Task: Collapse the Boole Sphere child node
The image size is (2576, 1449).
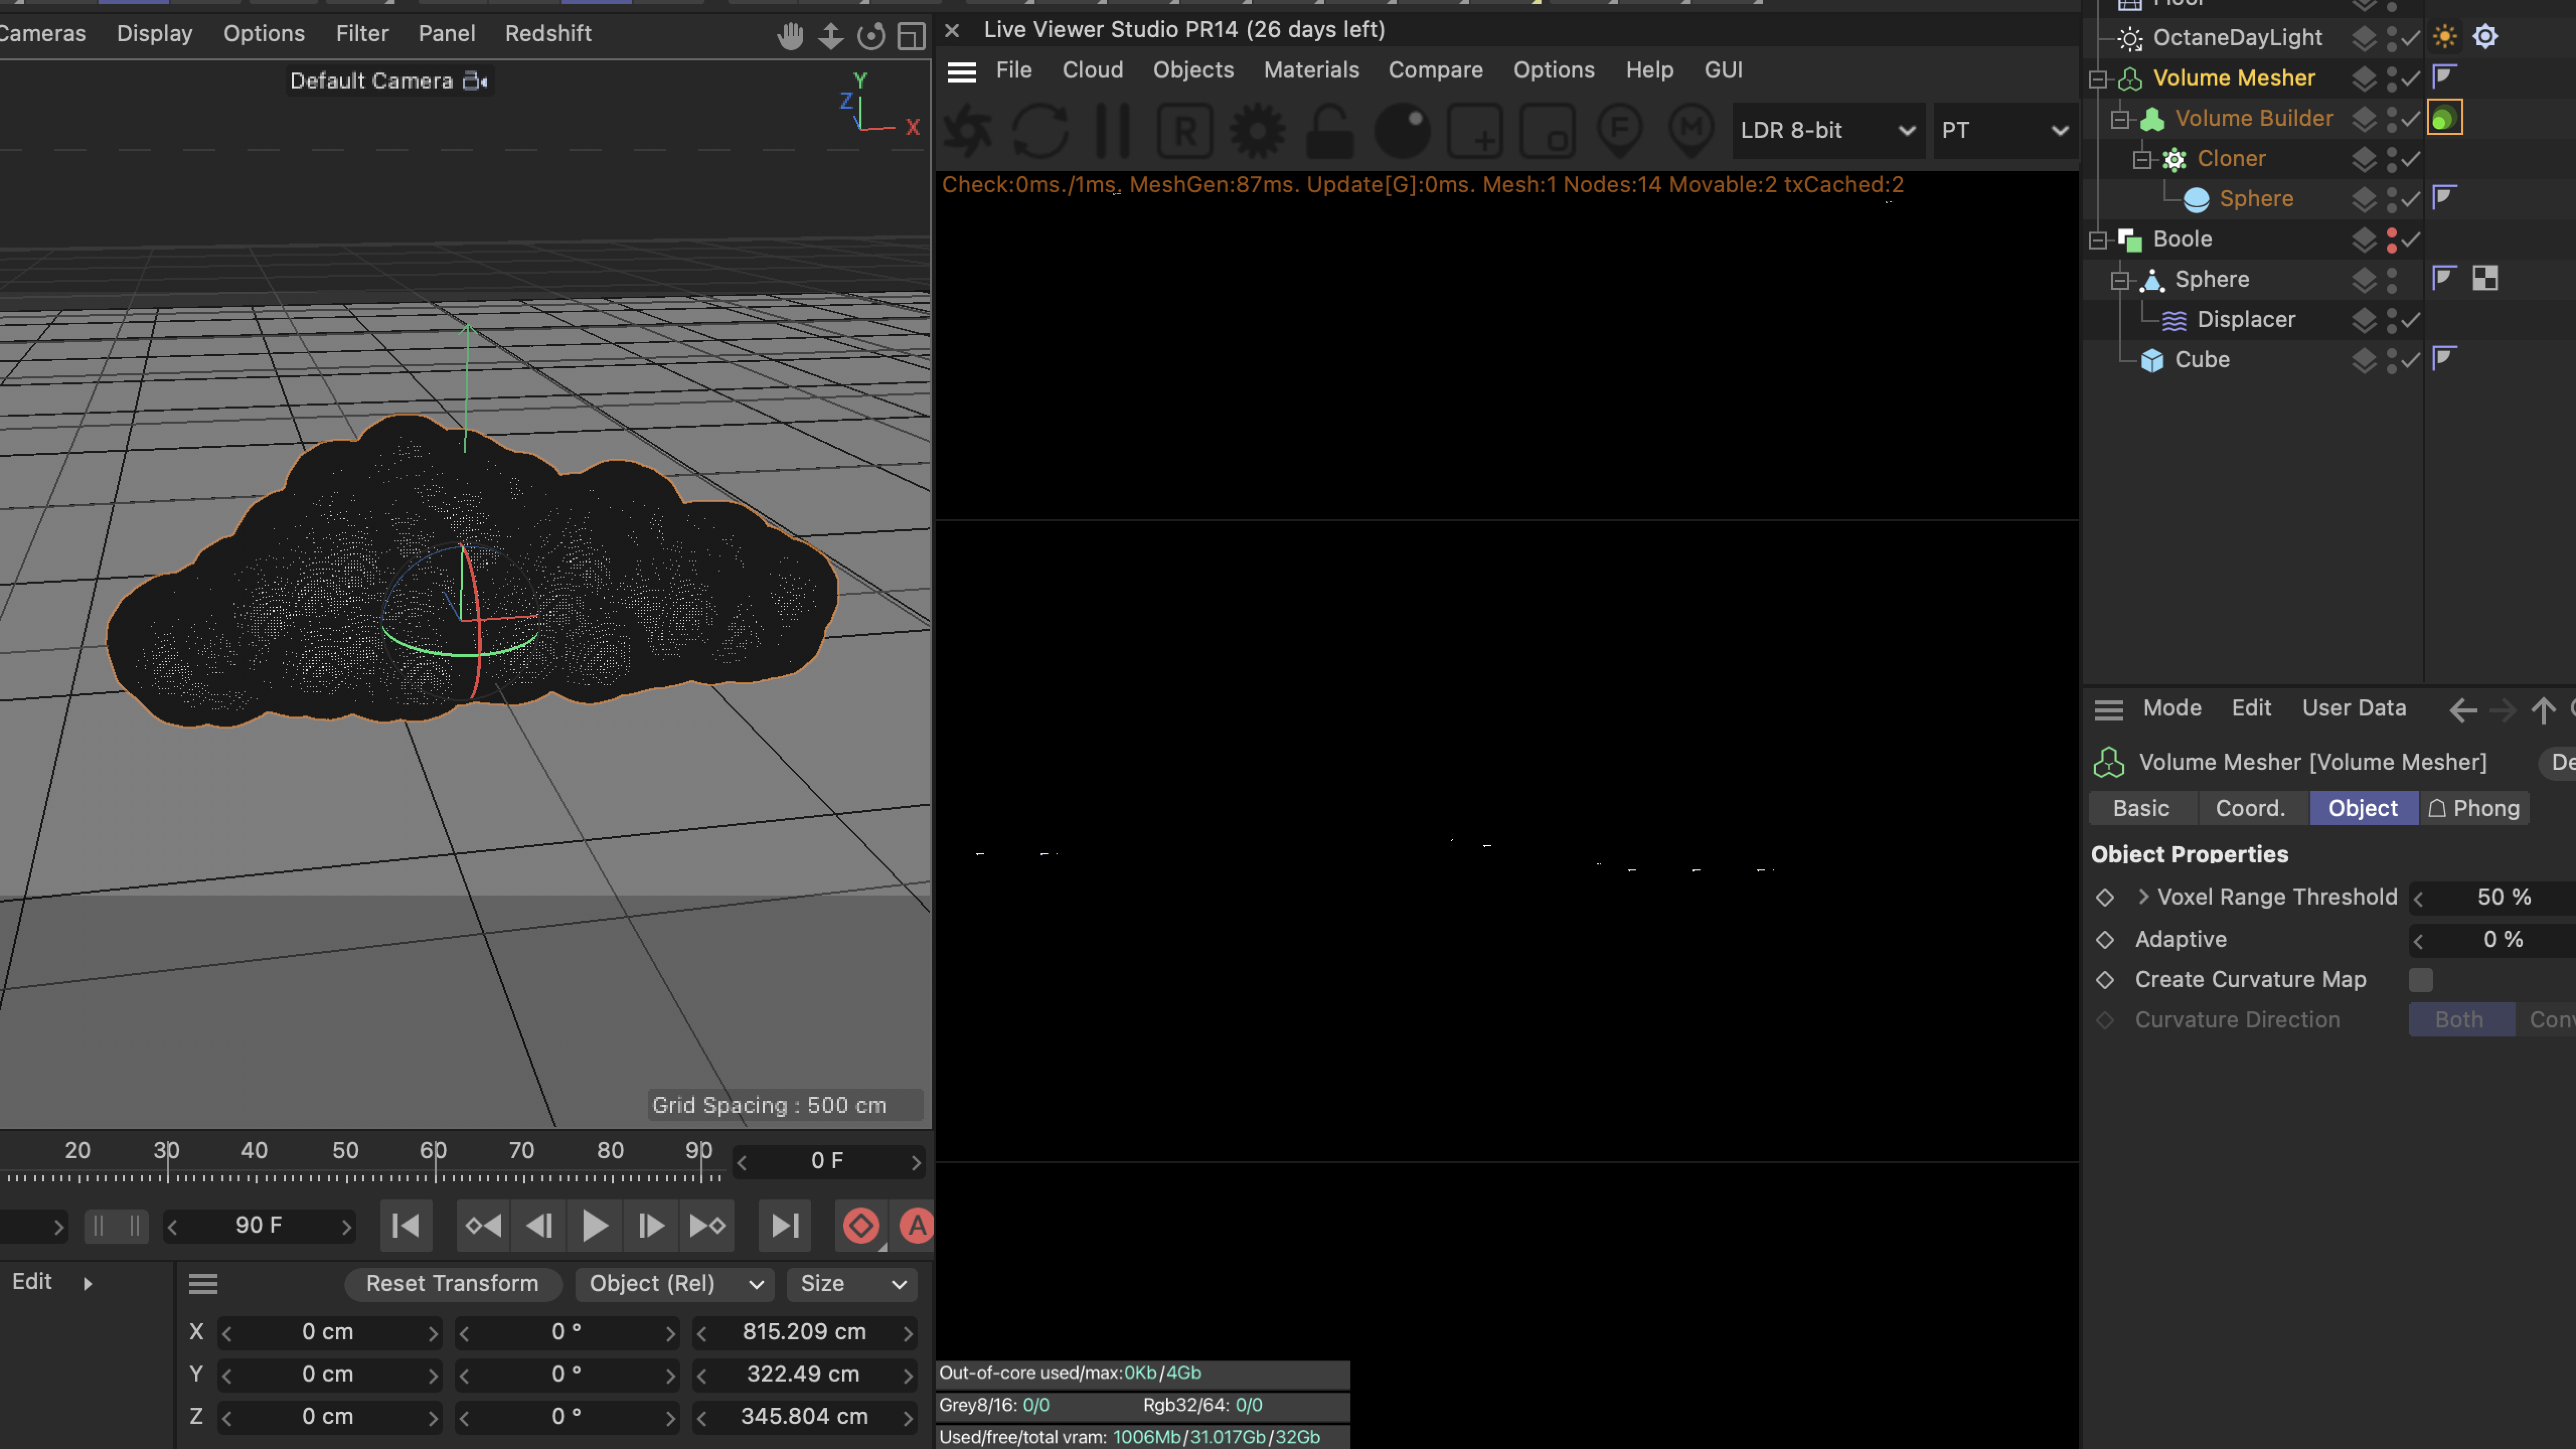Action: coord(2120,280)
